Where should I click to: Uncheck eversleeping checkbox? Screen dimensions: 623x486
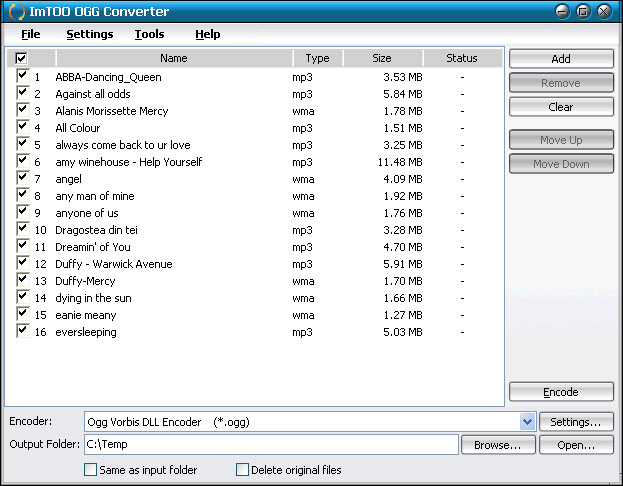tap(23, 331)
